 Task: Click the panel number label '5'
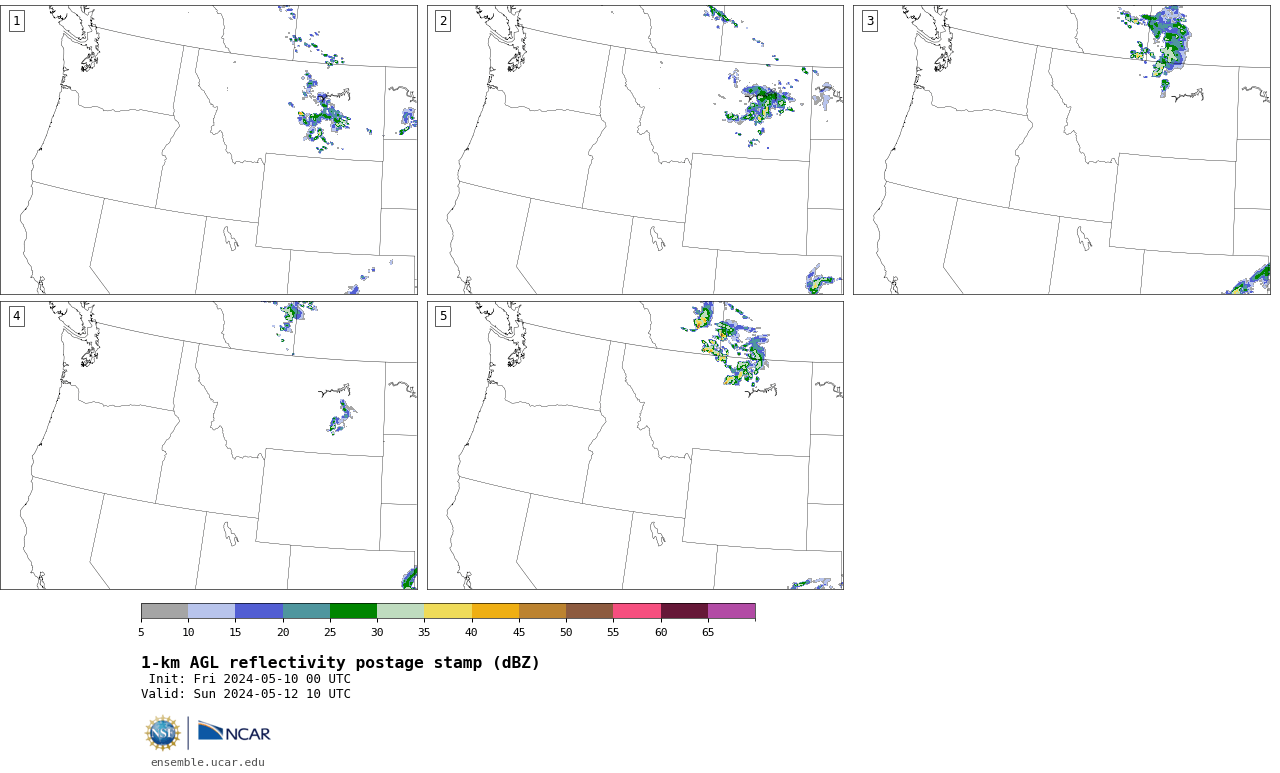443,316
